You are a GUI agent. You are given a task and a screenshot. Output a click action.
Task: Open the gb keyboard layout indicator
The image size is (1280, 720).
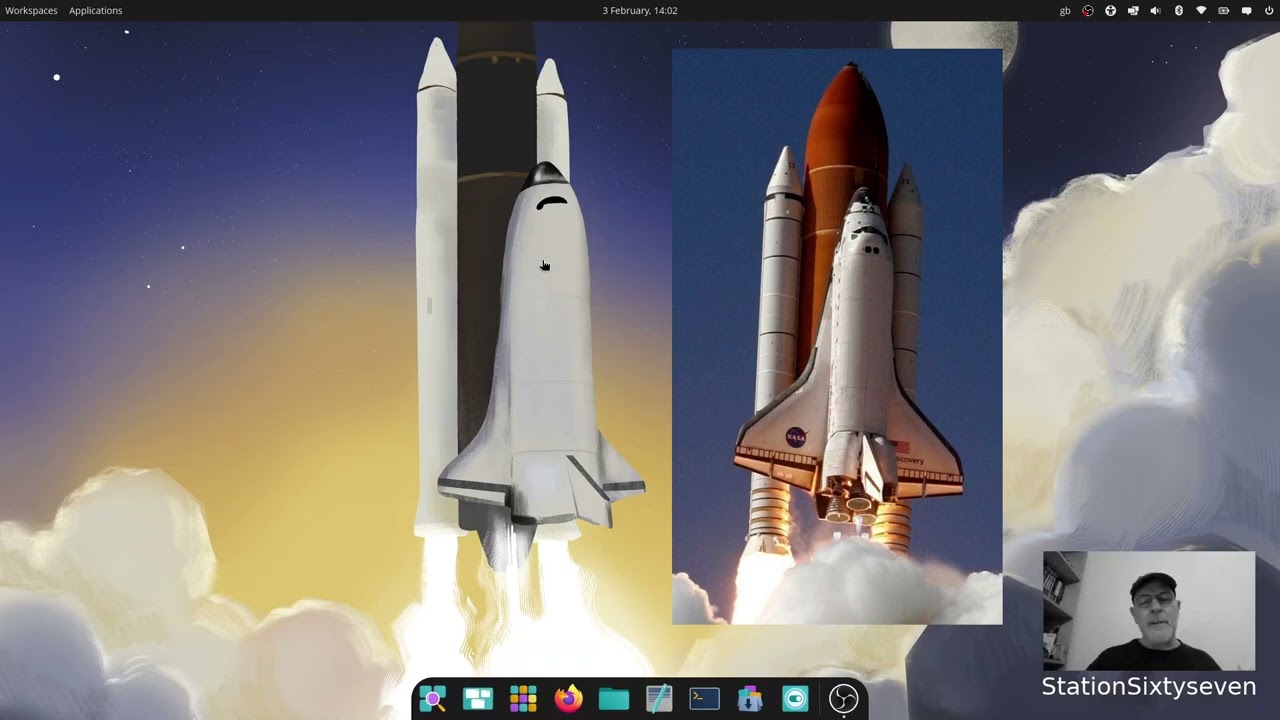tap(1065, 10)
